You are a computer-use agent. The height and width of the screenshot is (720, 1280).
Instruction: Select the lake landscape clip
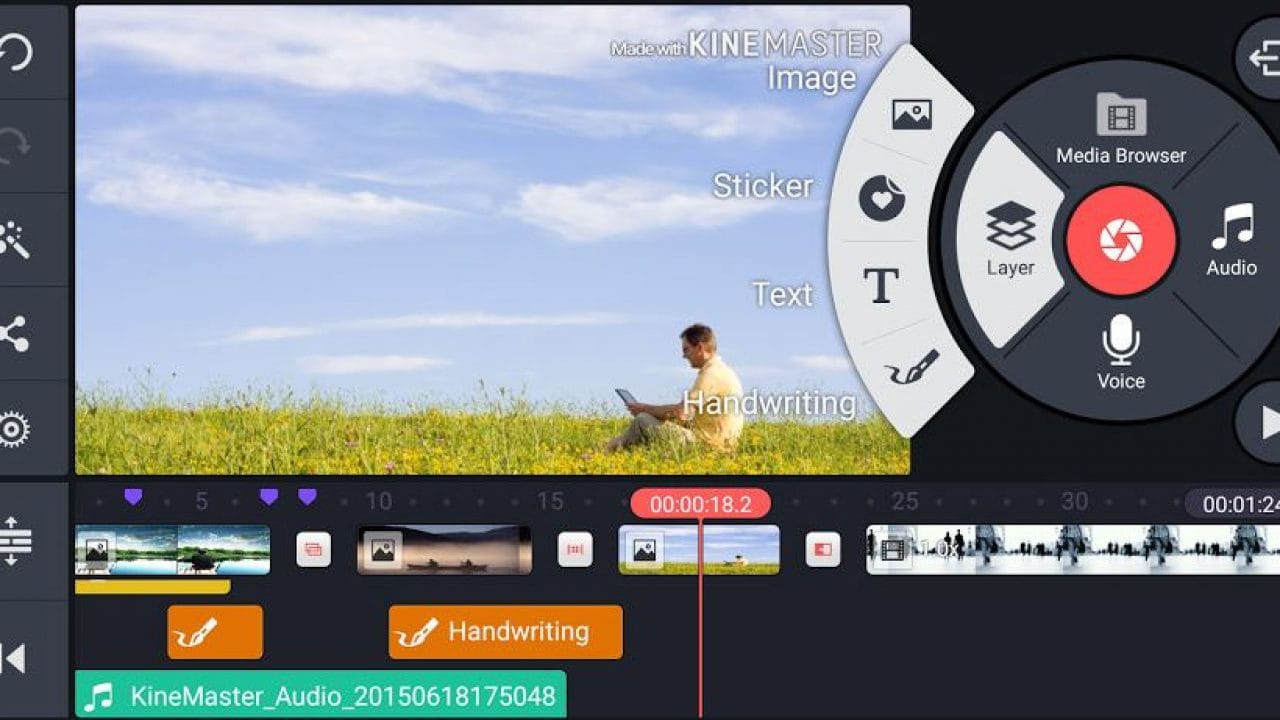click(173, 550)
